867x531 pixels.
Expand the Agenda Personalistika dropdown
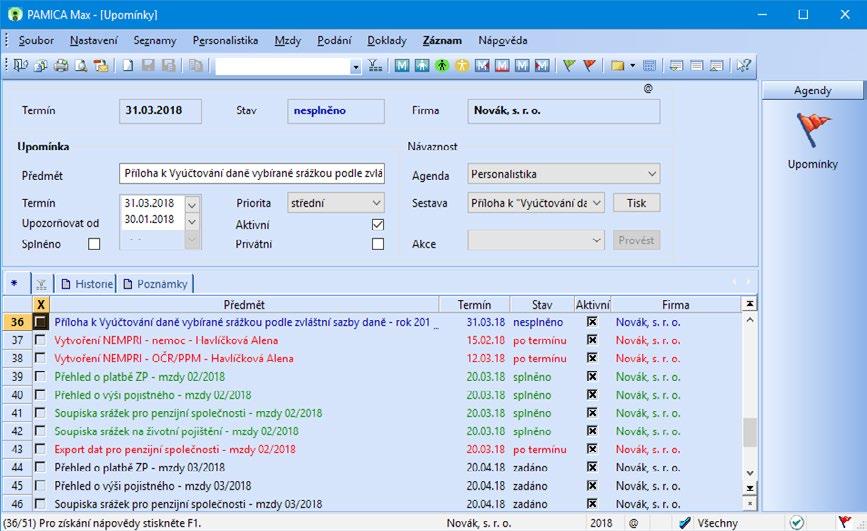[652, 174]
